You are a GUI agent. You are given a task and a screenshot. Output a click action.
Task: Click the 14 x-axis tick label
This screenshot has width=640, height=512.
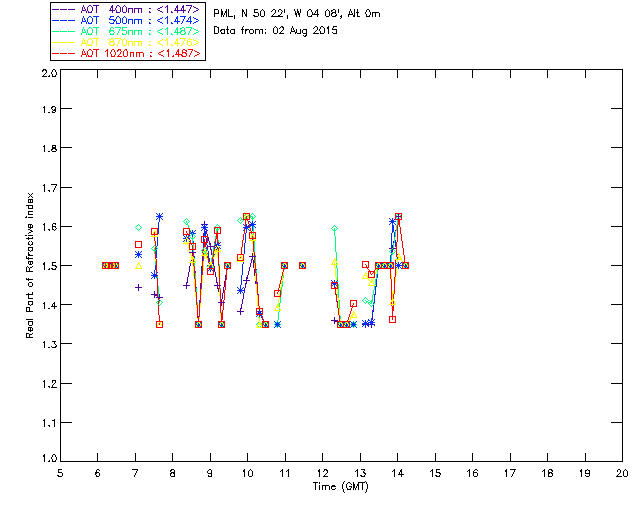click(x=398, y=473)
